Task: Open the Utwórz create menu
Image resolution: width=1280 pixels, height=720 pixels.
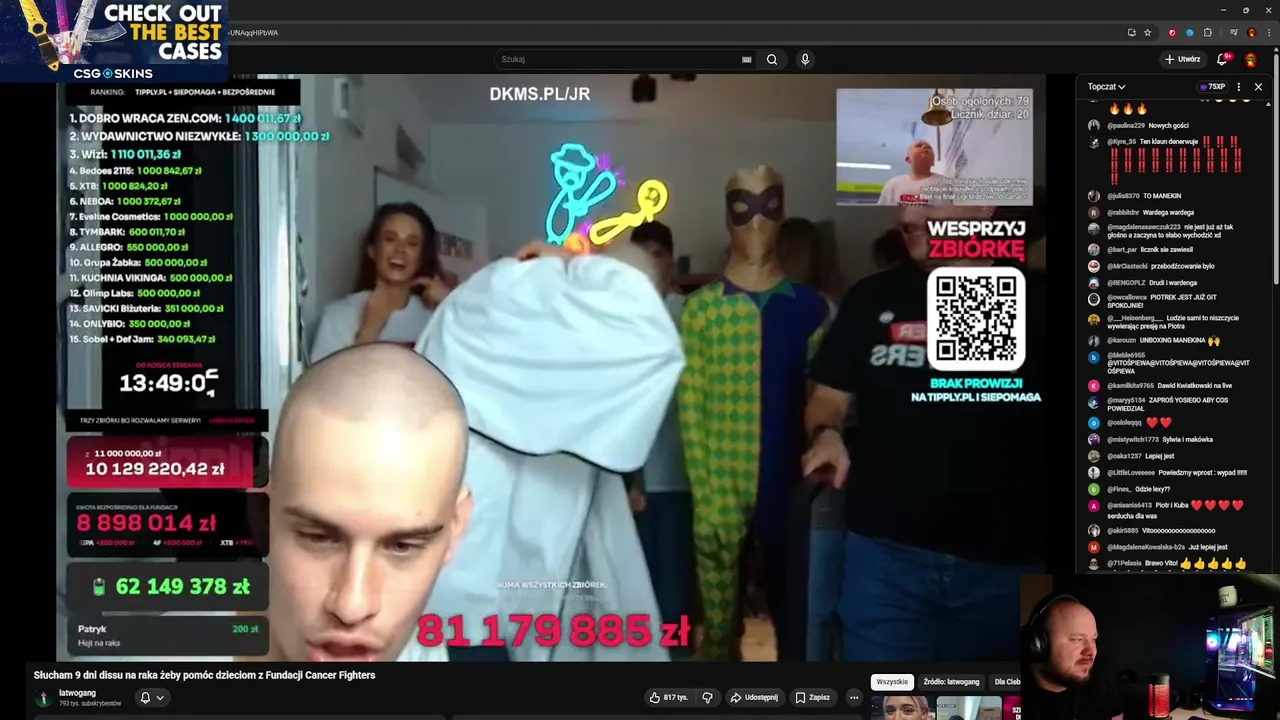Action: (x=1182, y=59)
